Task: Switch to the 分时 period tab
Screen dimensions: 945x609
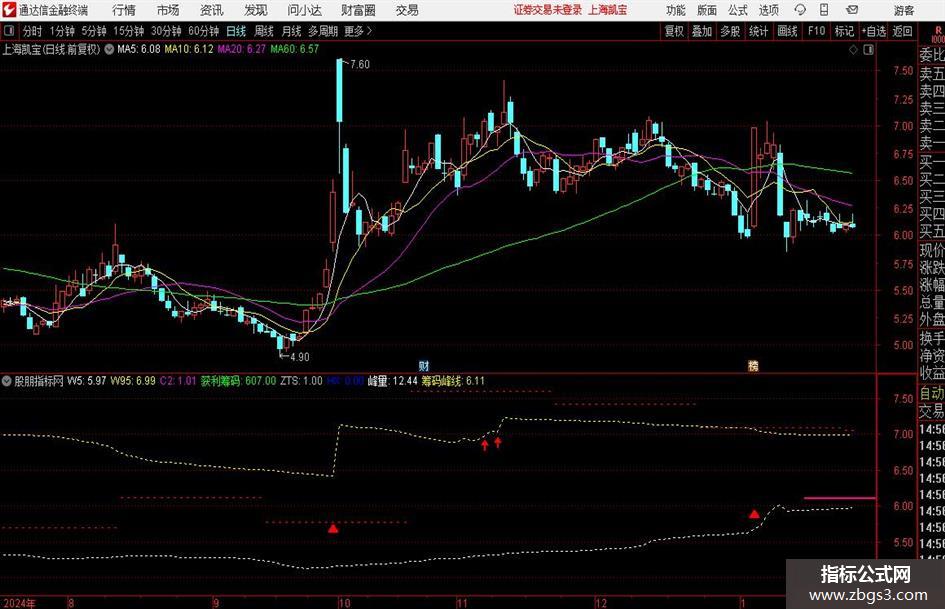Action: point(33,31)
